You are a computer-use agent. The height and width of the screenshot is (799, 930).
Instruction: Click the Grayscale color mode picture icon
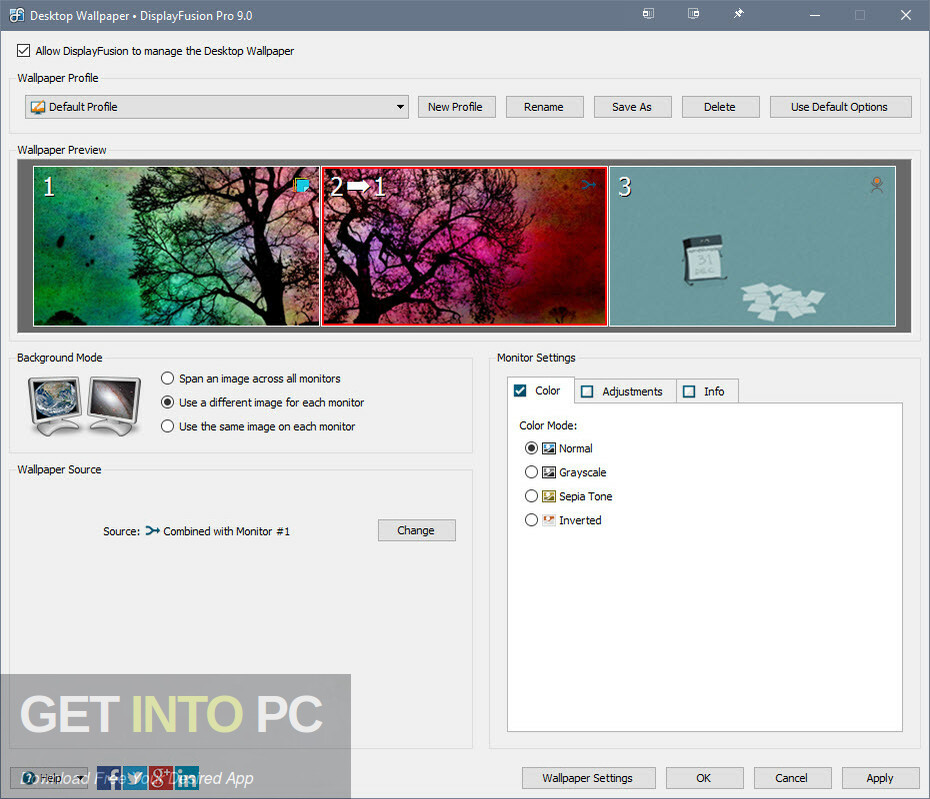(x=549, y=472)
